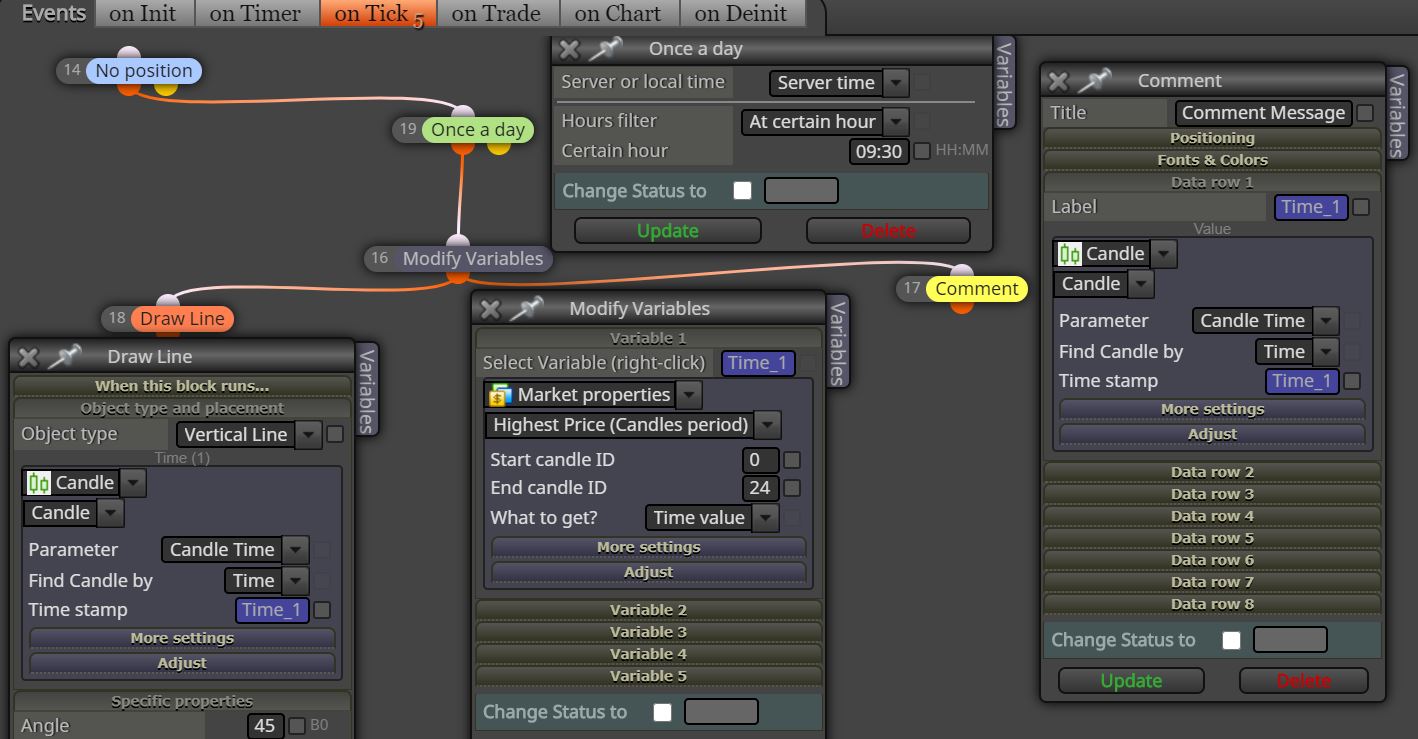Close the Modify Variables panel
1418x739 pixels.
coord(490,309)
